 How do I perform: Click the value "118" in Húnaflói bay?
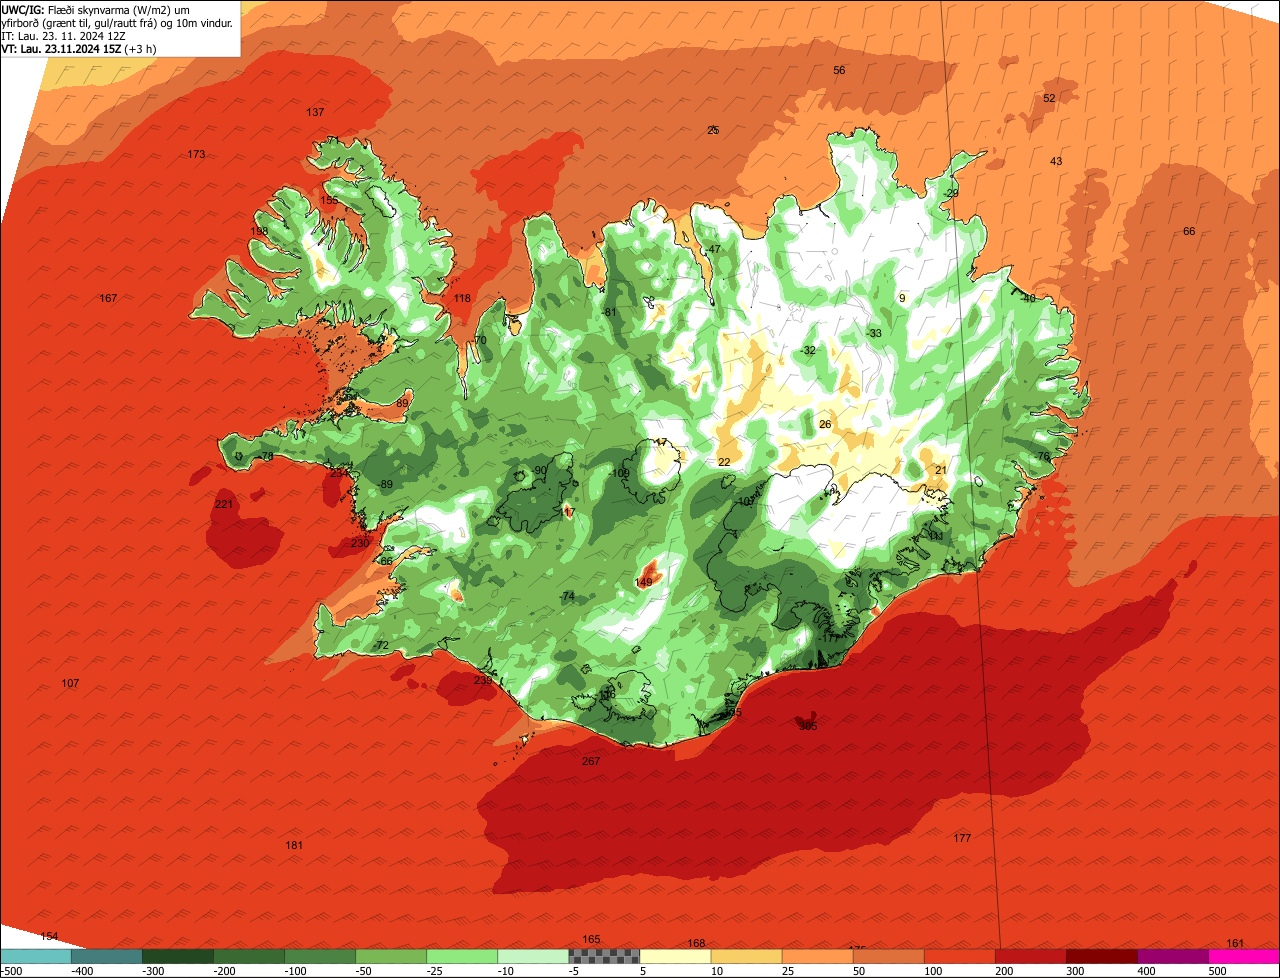(x=462, y=298)
